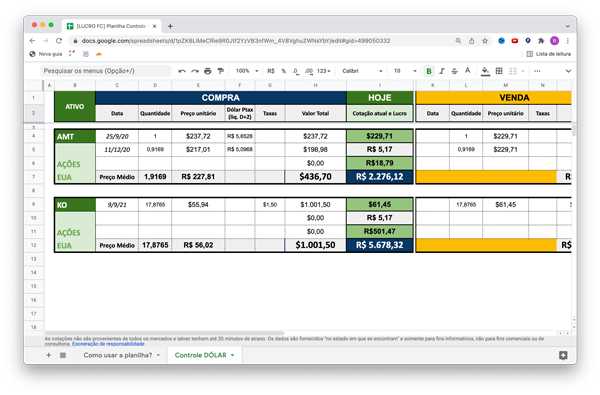Switch to Como usar a planilha? sheet
600x395 pixels.
pyautogui.click(x=117, y=355)
